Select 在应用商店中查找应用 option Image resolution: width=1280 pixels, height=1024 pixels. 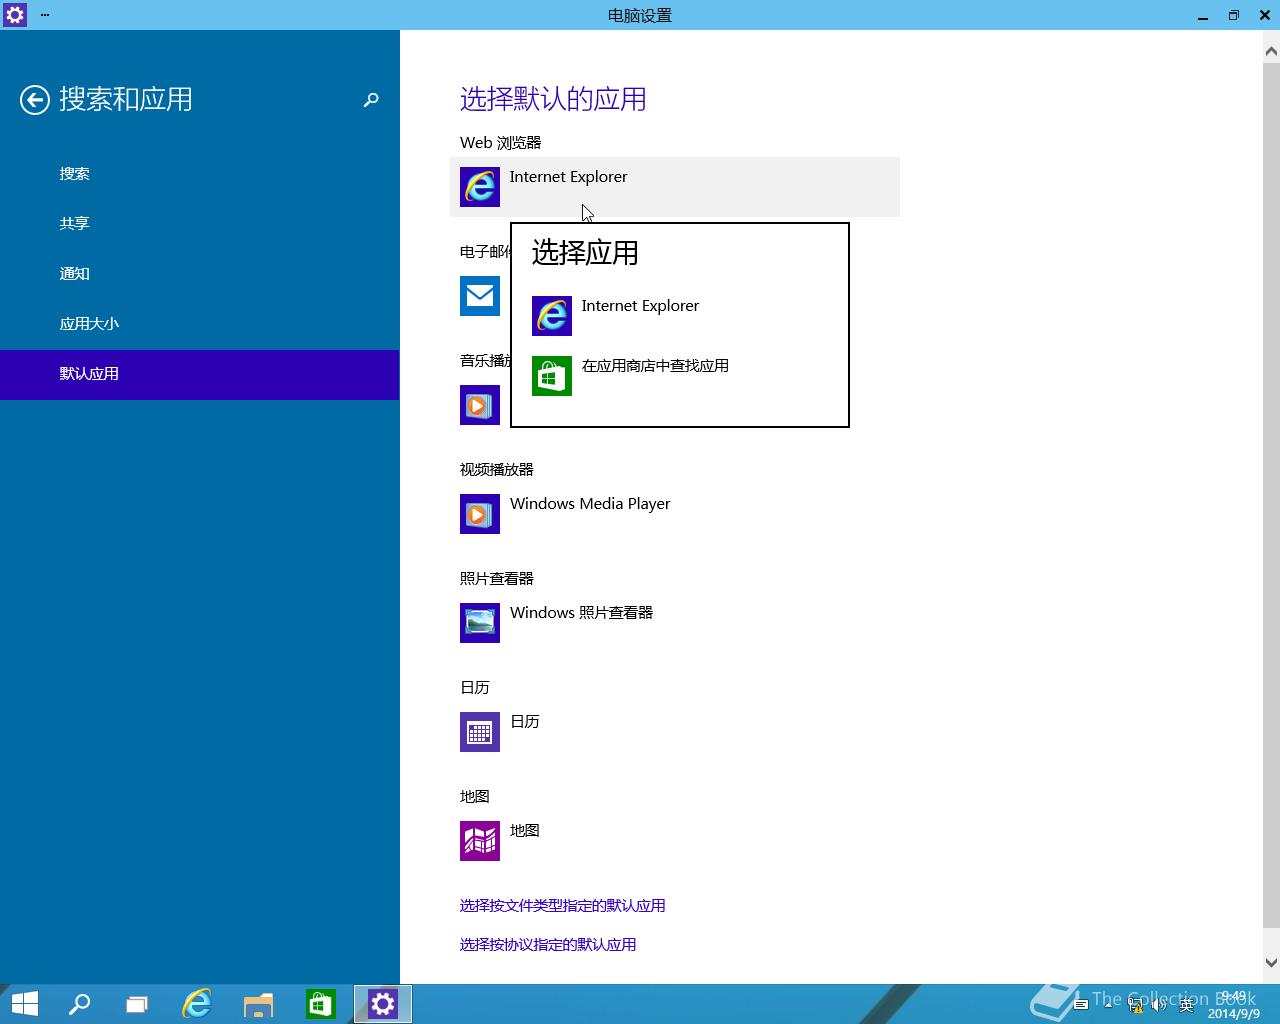pos(680,376)
